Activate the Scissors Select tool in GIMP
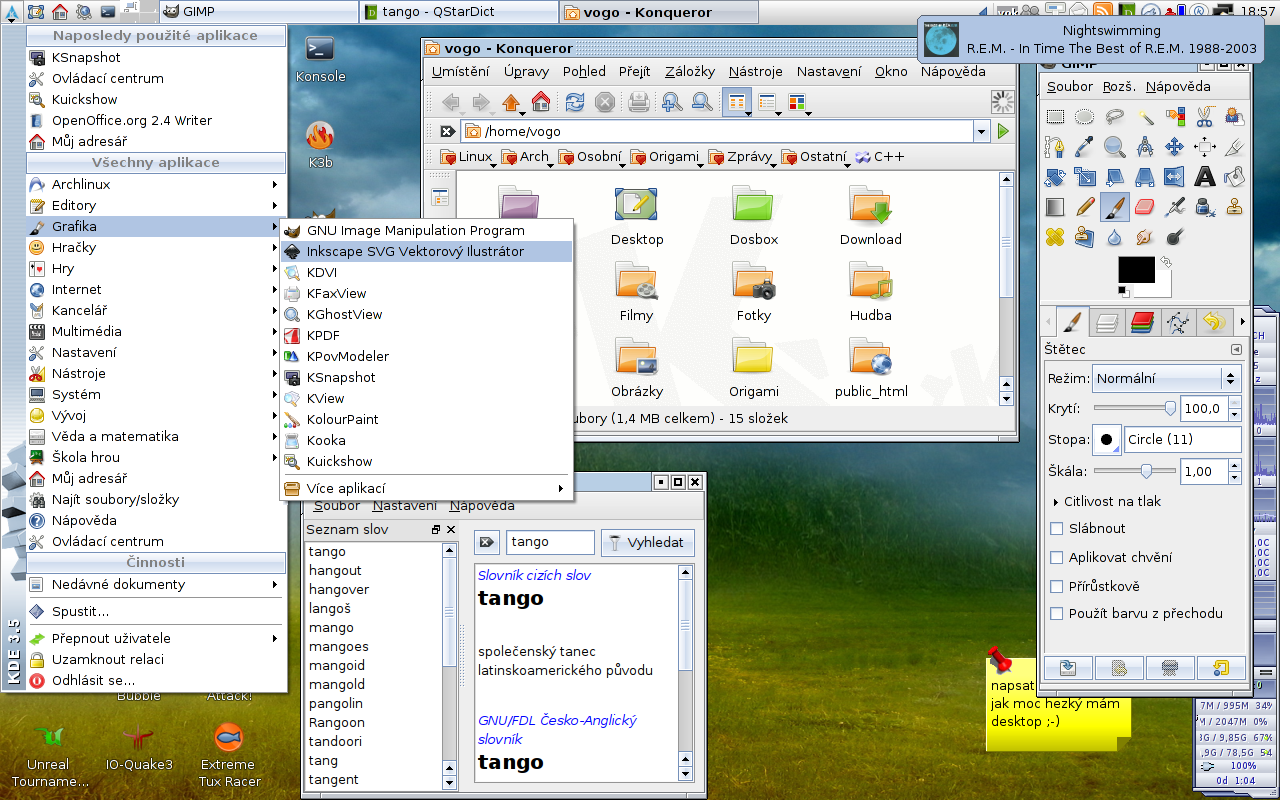Viewport: 1280px width, 800px height. (x=1205, y=117)
